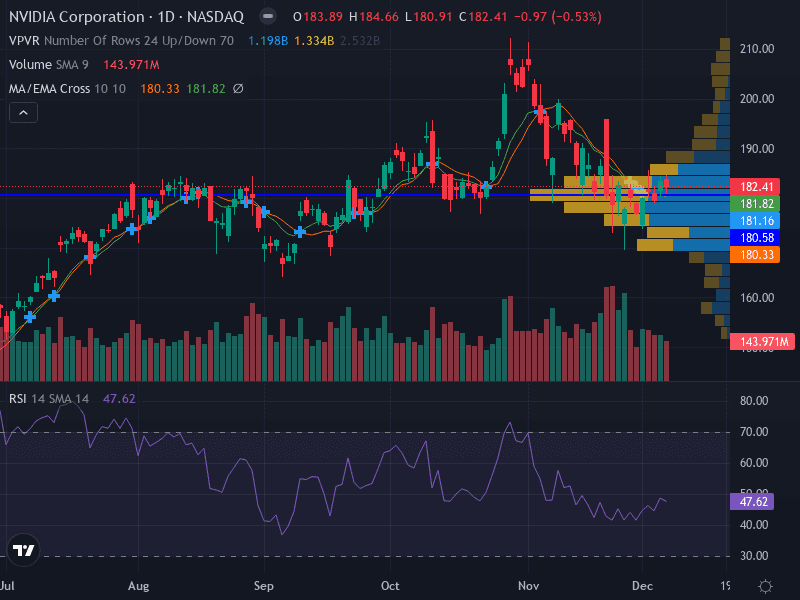800x600 pixels.
Task: Click the Oct label on time axis
Action: pyautogui.click(x=390, y=586)
